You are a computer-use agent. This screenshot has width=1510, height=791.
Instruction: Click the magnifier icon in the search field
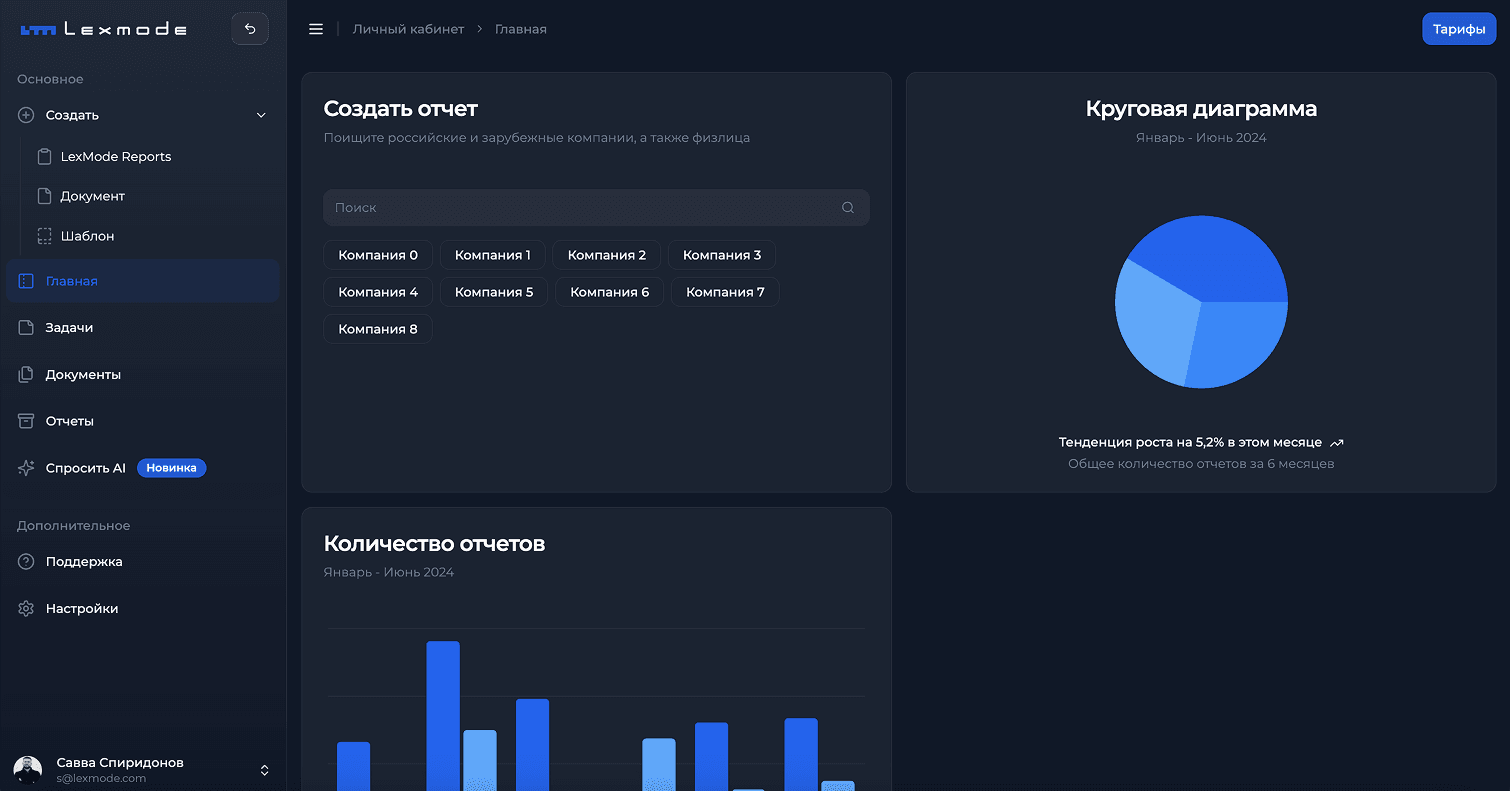pyautogui.click(x=848, y=208)
